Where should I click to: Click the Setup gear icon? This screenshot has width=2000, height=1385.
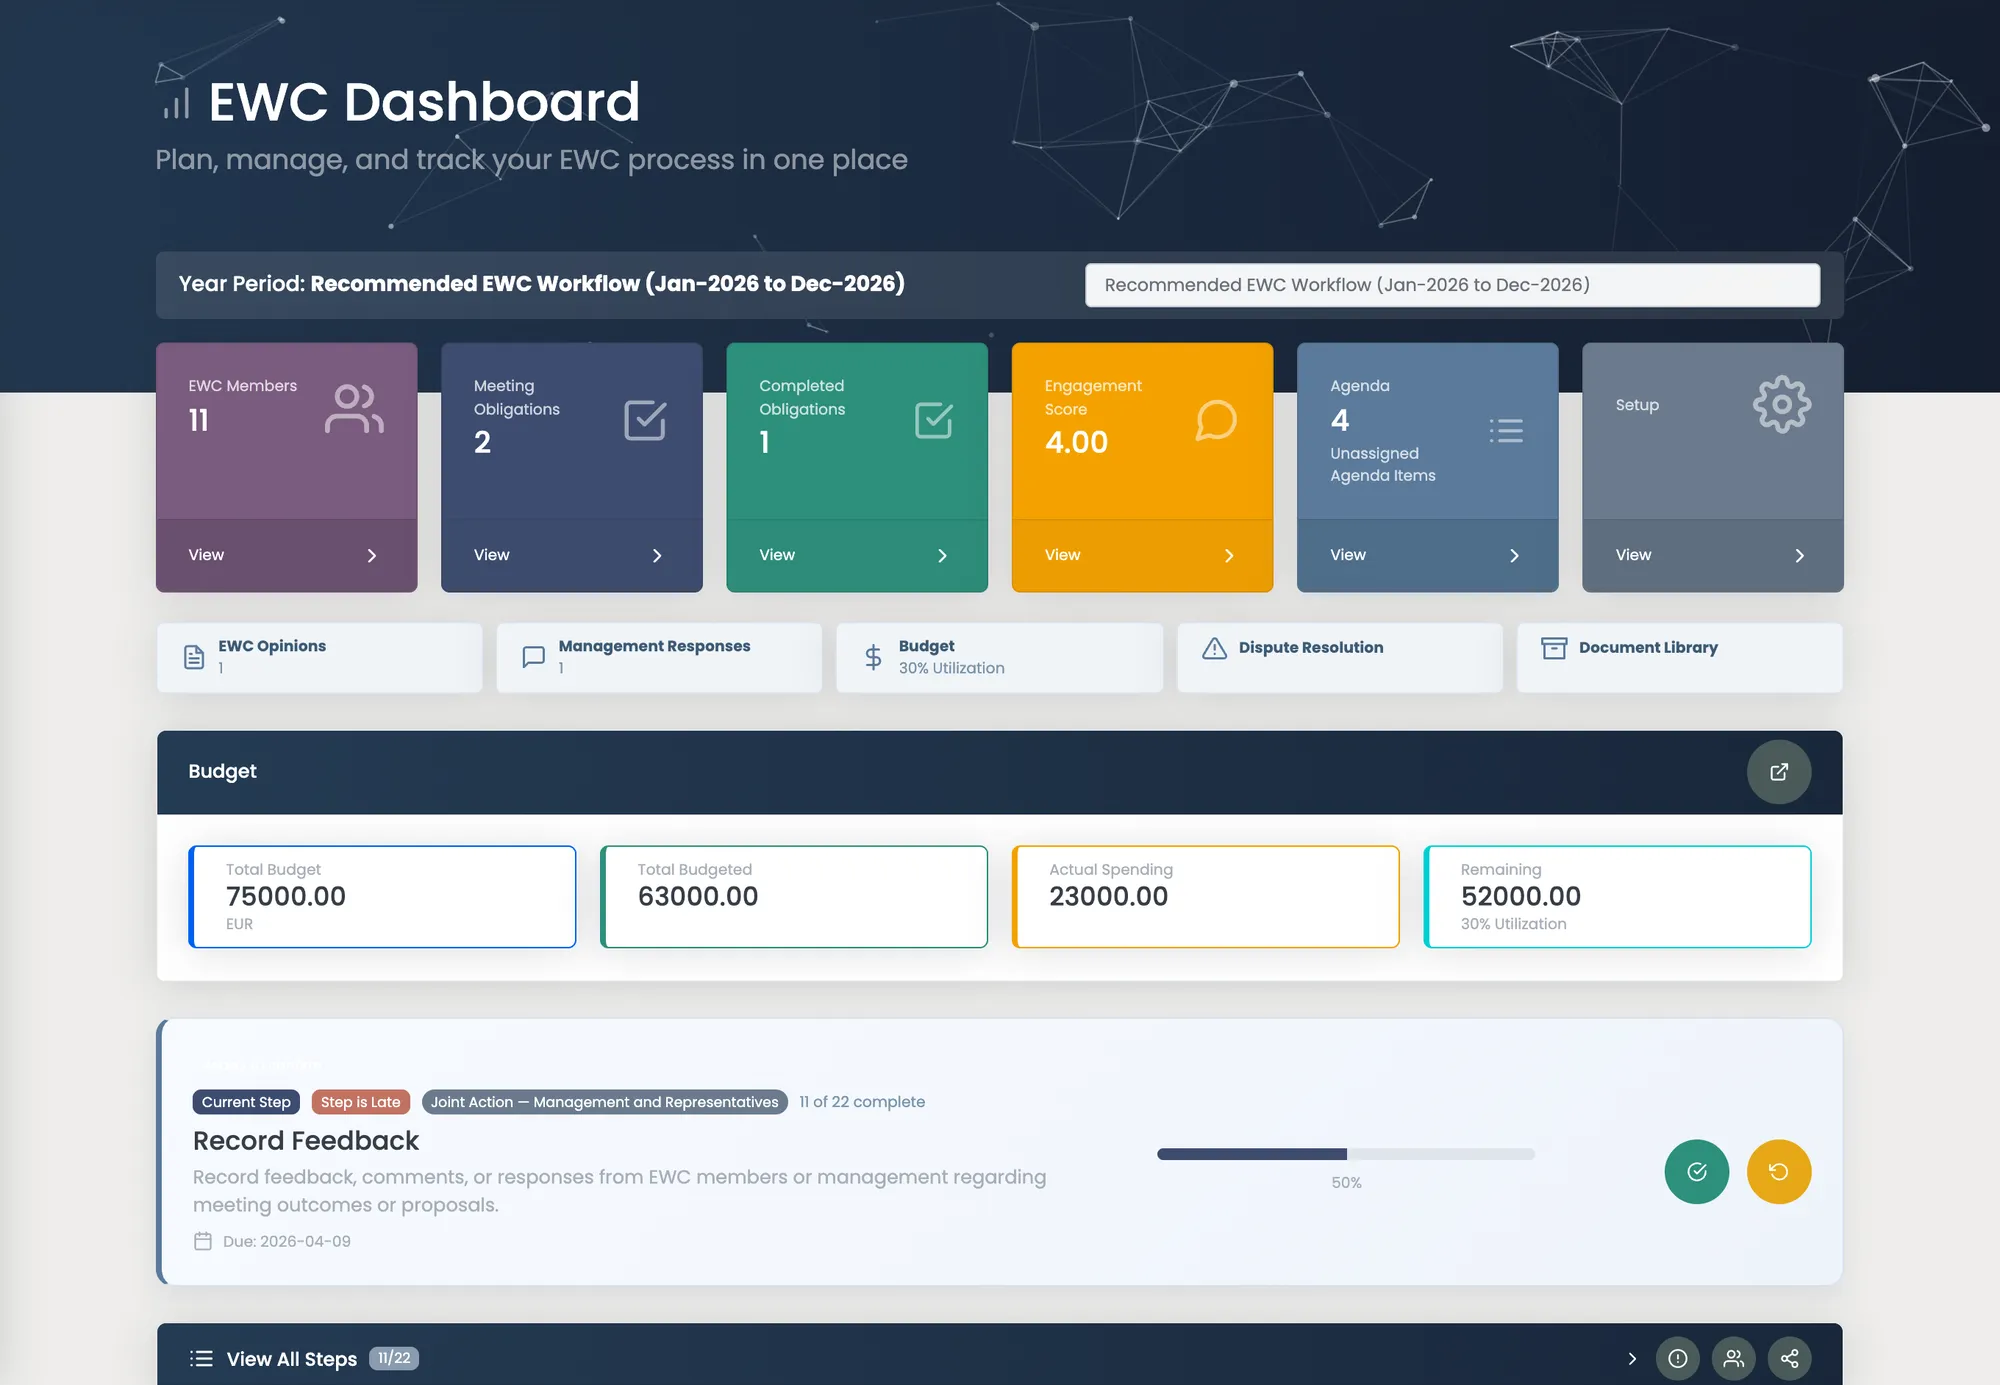click(x=1781, y=404)
